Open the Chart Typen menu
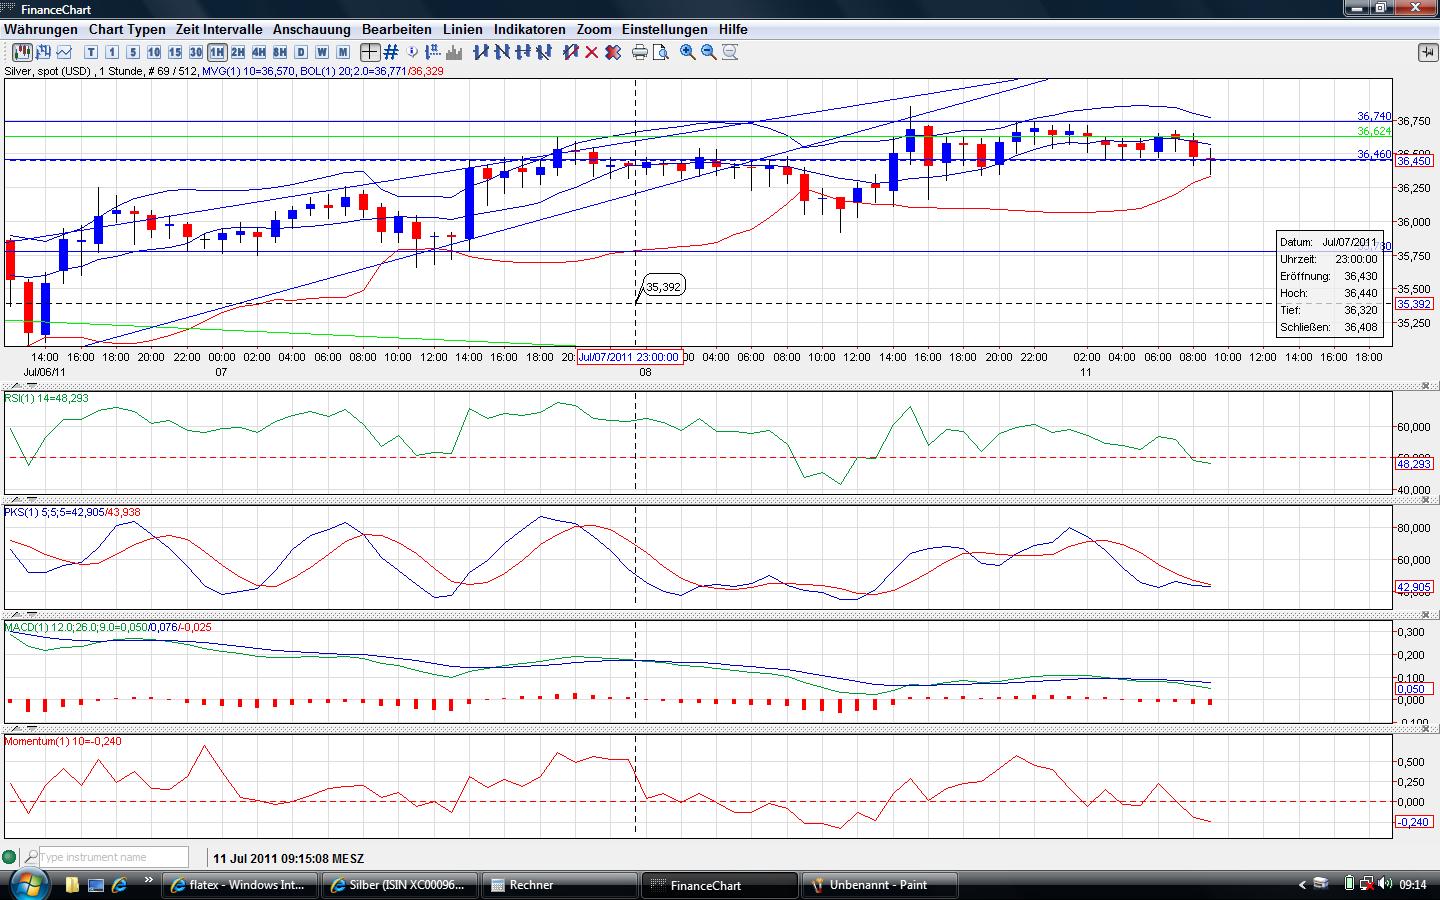 127,30
